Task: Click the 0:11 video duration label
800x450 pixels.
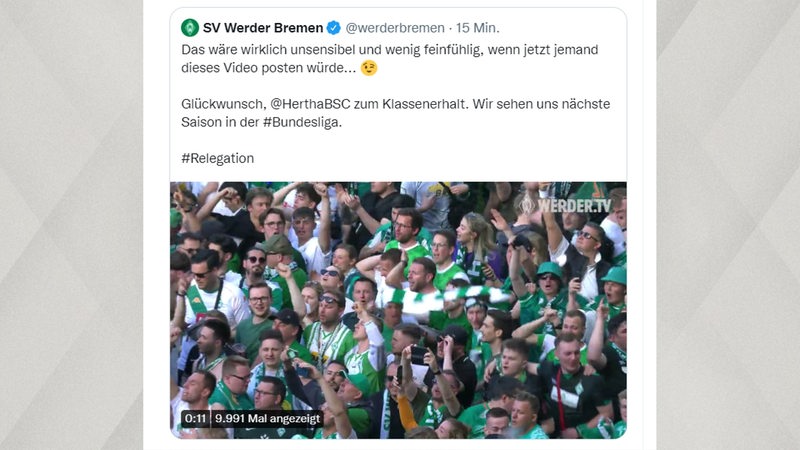Action: 195,419
